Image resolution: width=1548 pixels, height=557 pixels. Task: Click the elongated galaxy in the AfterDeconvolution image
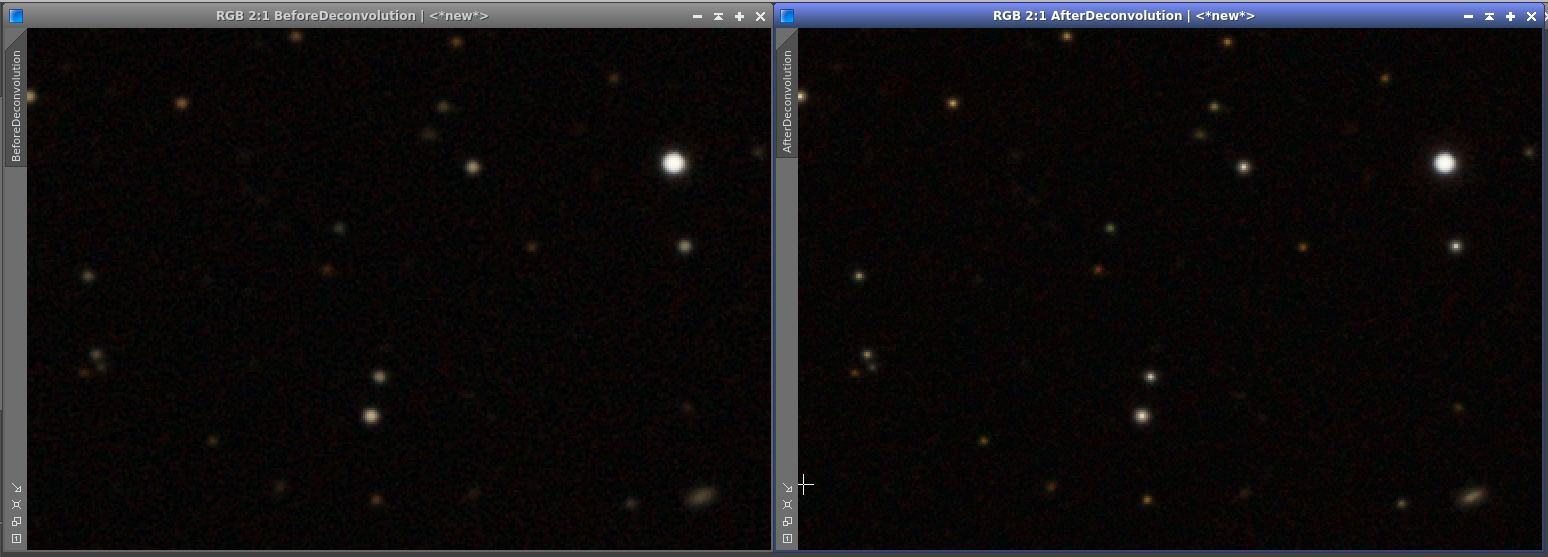click(1472, 495)
